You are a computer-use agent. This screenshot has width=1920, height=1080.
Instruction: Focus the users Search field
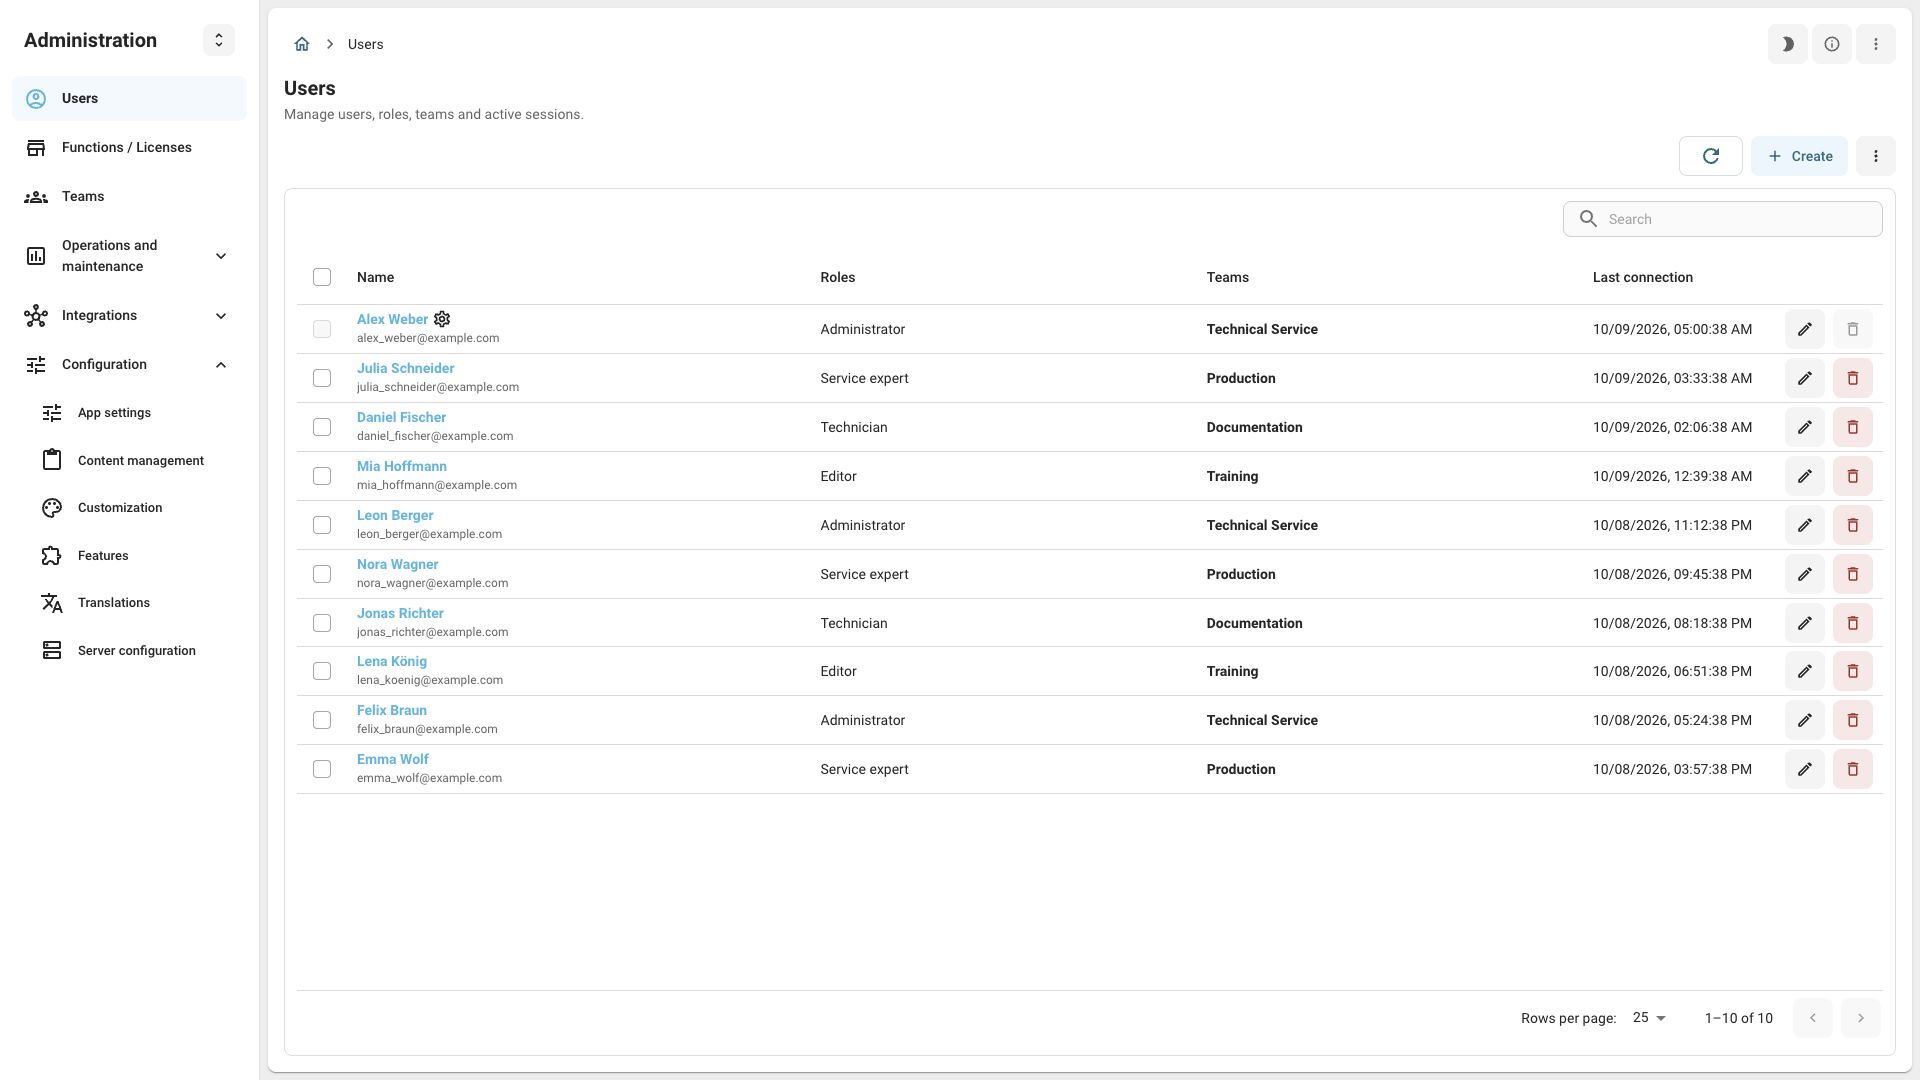pyautogui.click(x=1722, y=219)
